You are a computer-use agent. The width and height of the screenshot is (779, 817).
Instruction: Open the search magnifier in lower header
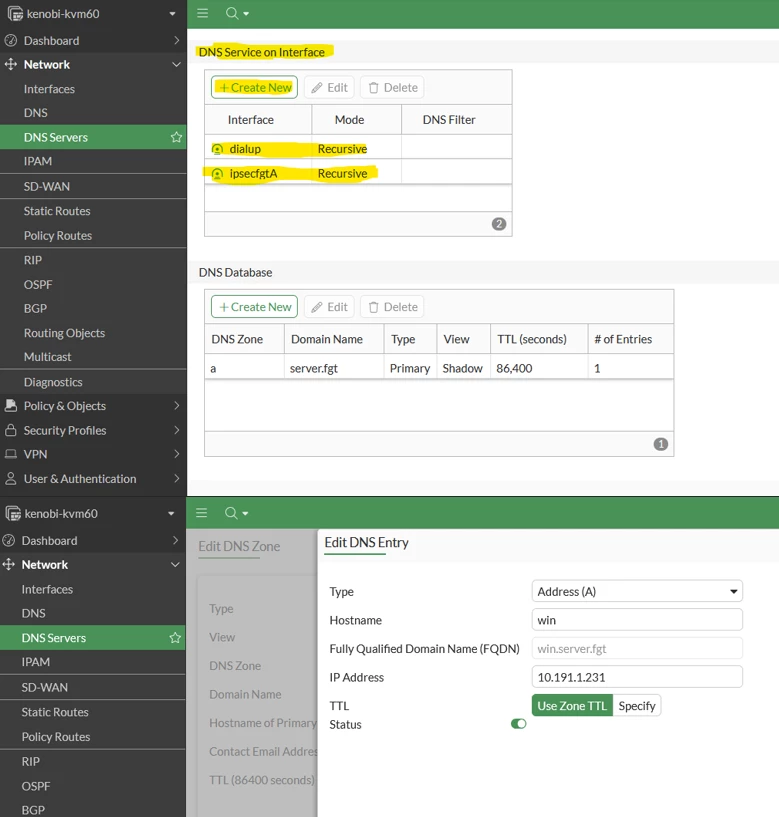[231, 513]
